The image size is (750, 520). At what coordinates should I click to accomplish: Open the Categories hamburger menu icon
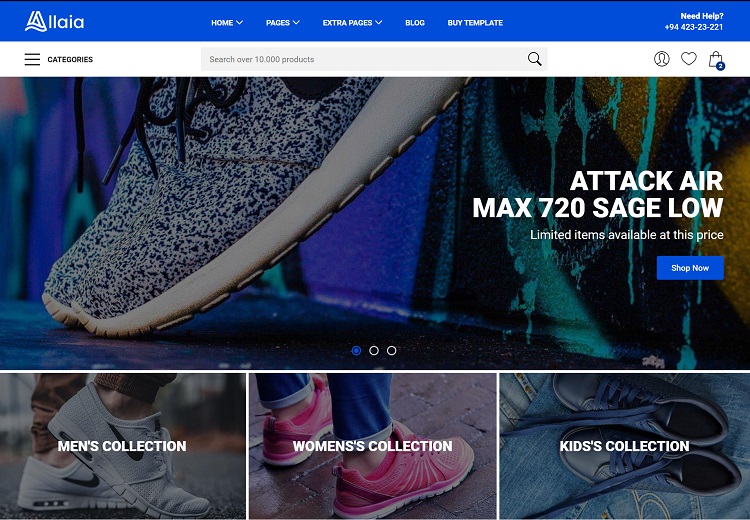tap(32, 59)
